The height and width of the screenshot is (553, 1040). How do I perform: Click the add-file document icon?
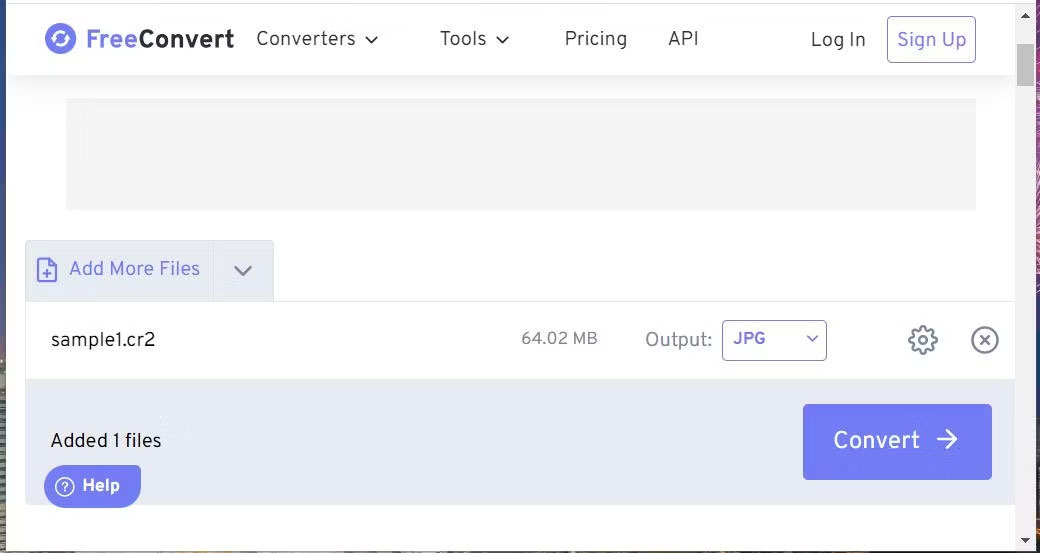47,270
